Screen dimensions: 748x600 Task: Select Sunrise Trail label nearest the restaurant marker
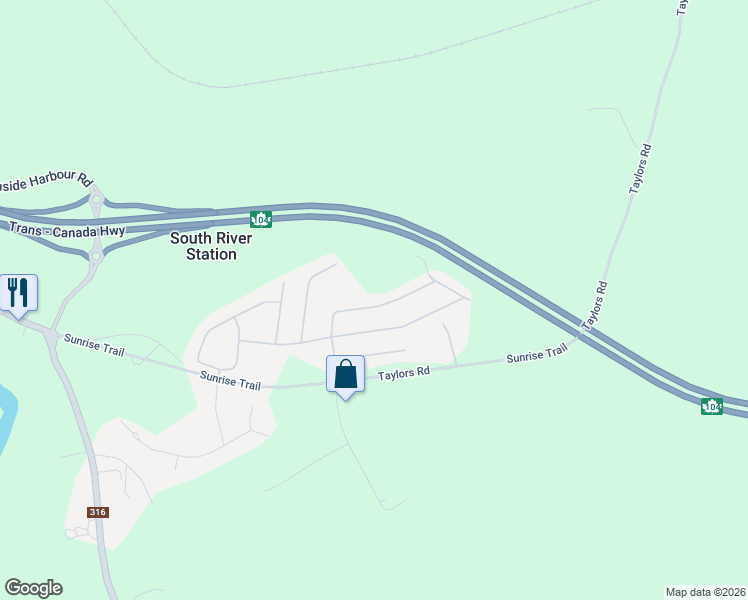(x=94, y=345)
